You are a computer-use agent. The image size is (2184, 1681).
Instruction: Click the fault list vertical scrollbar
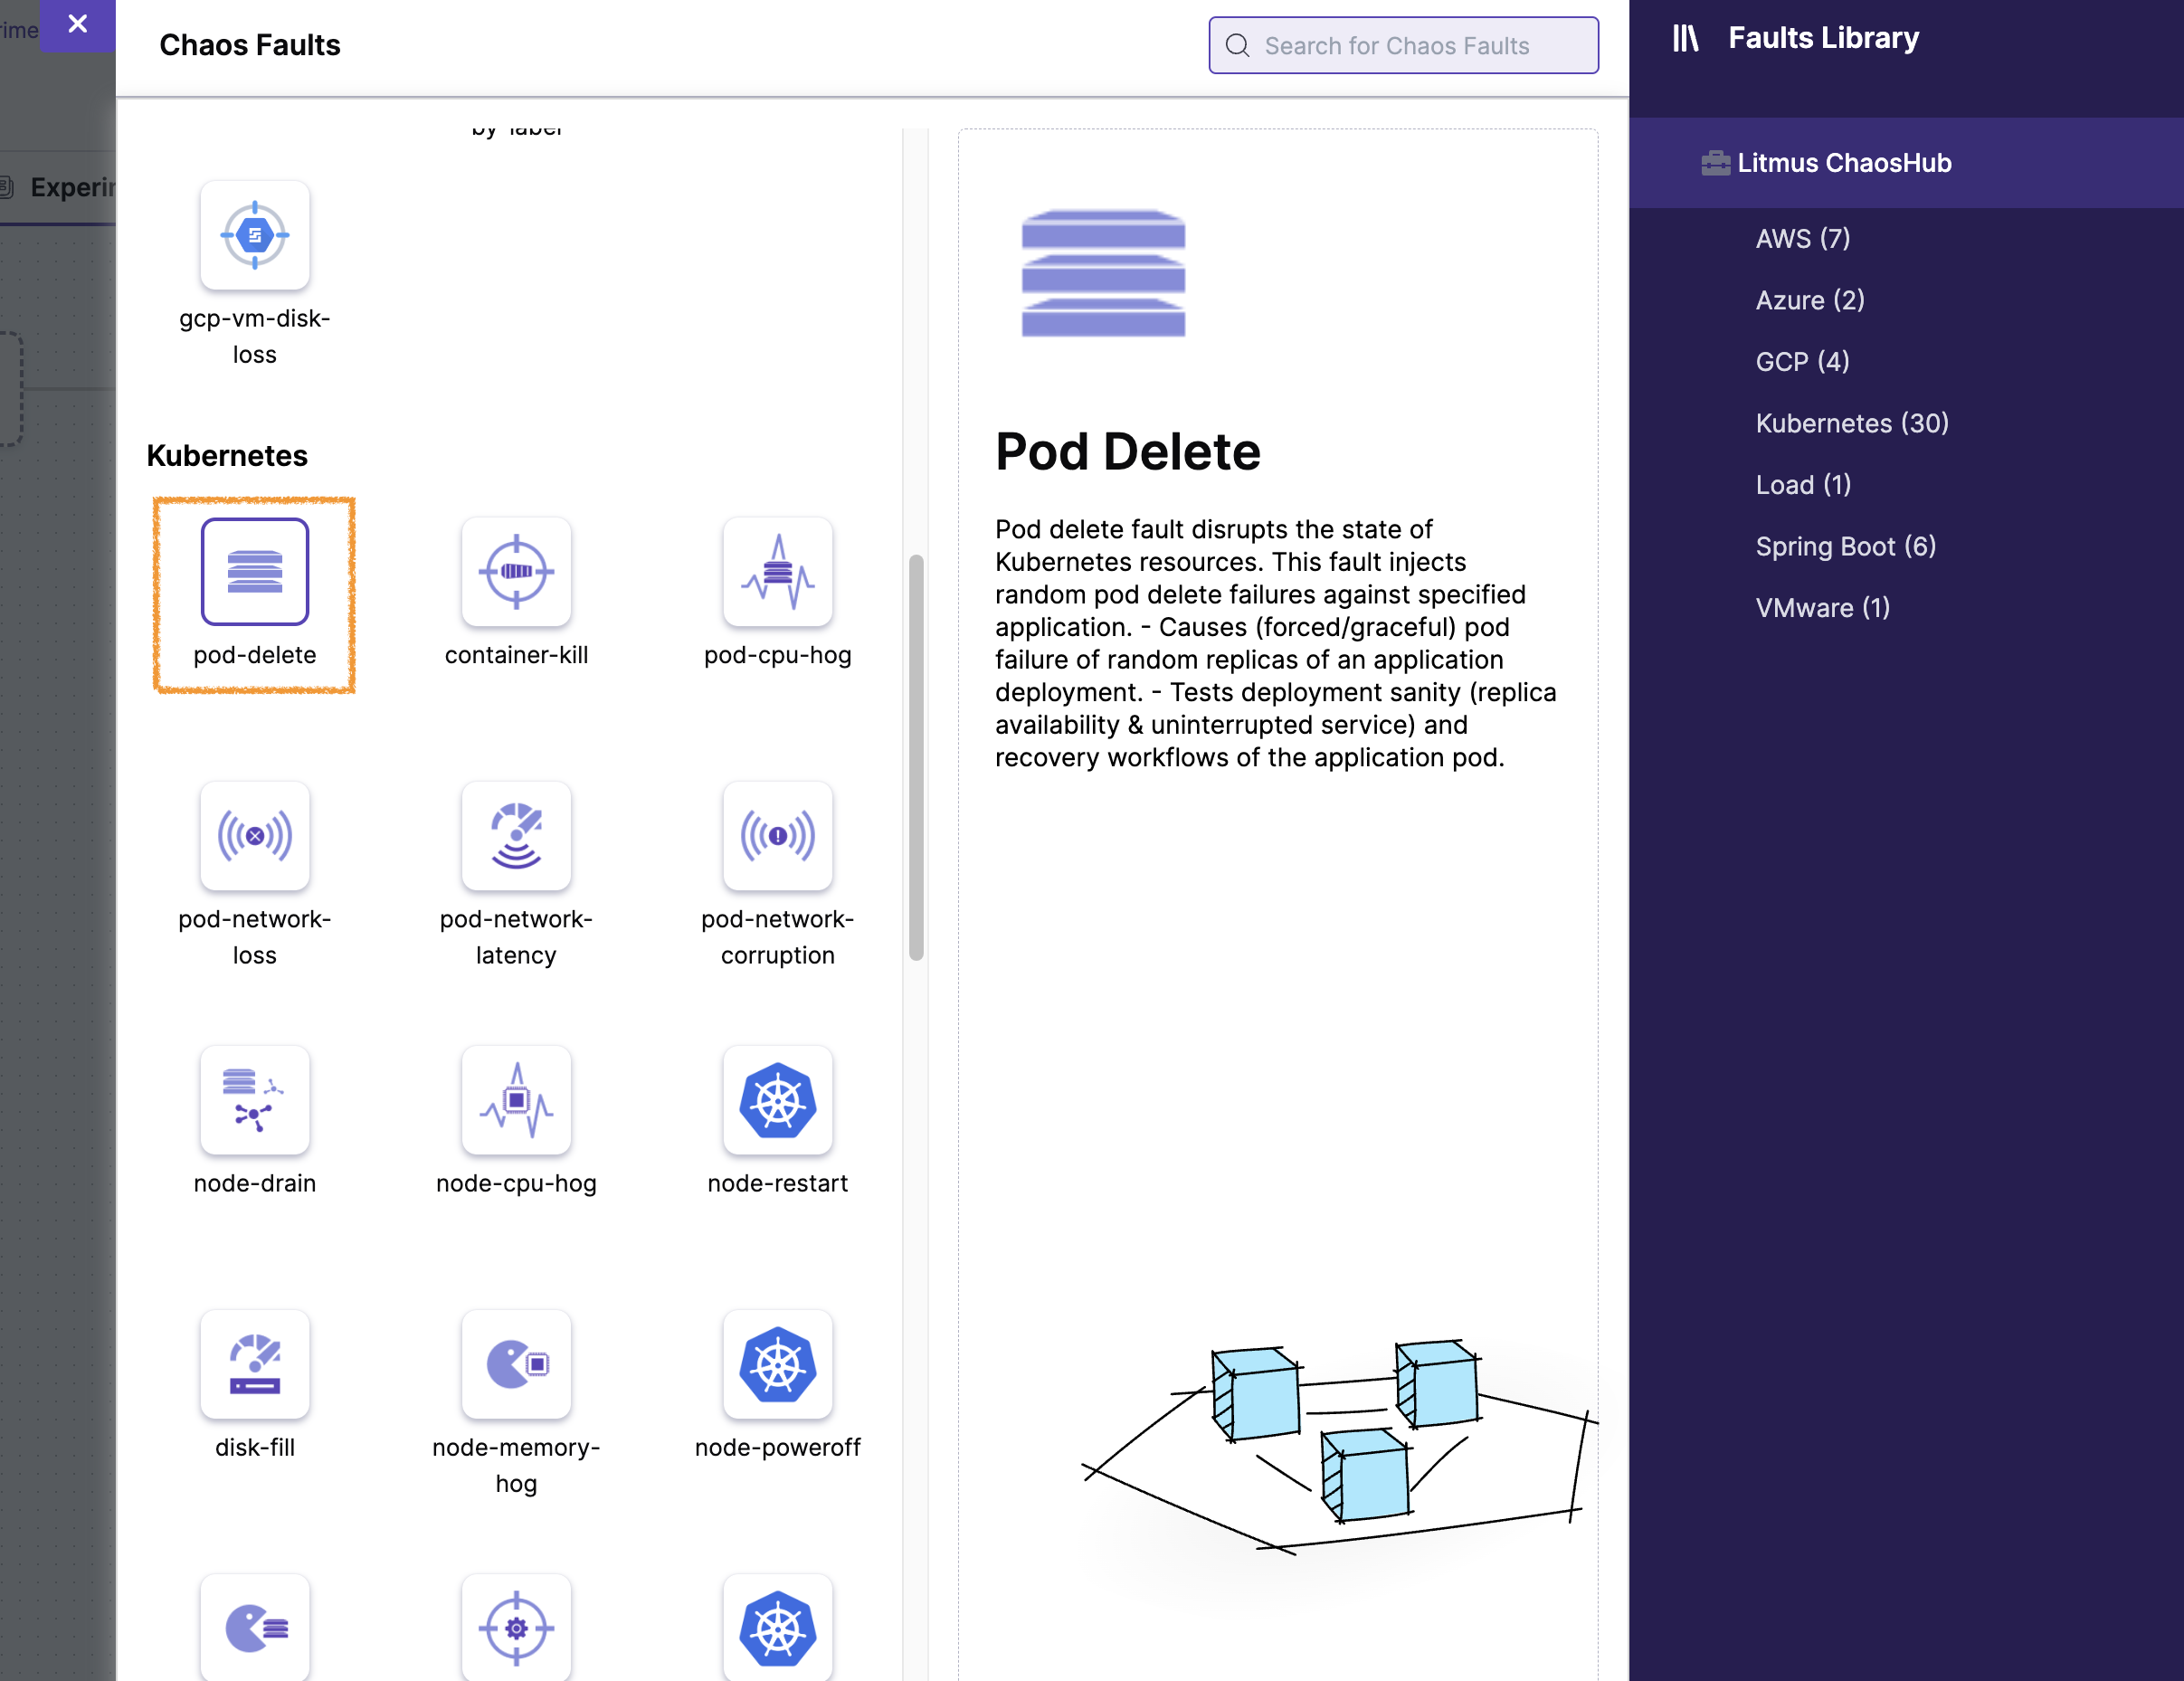coord(915,757)
